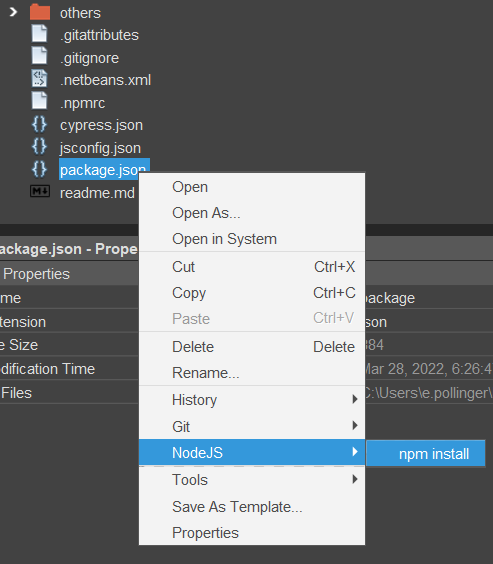Click the cypress.json braces icon
The height and width of the screenshot is (564, 493).
click(x=39, y=124)
